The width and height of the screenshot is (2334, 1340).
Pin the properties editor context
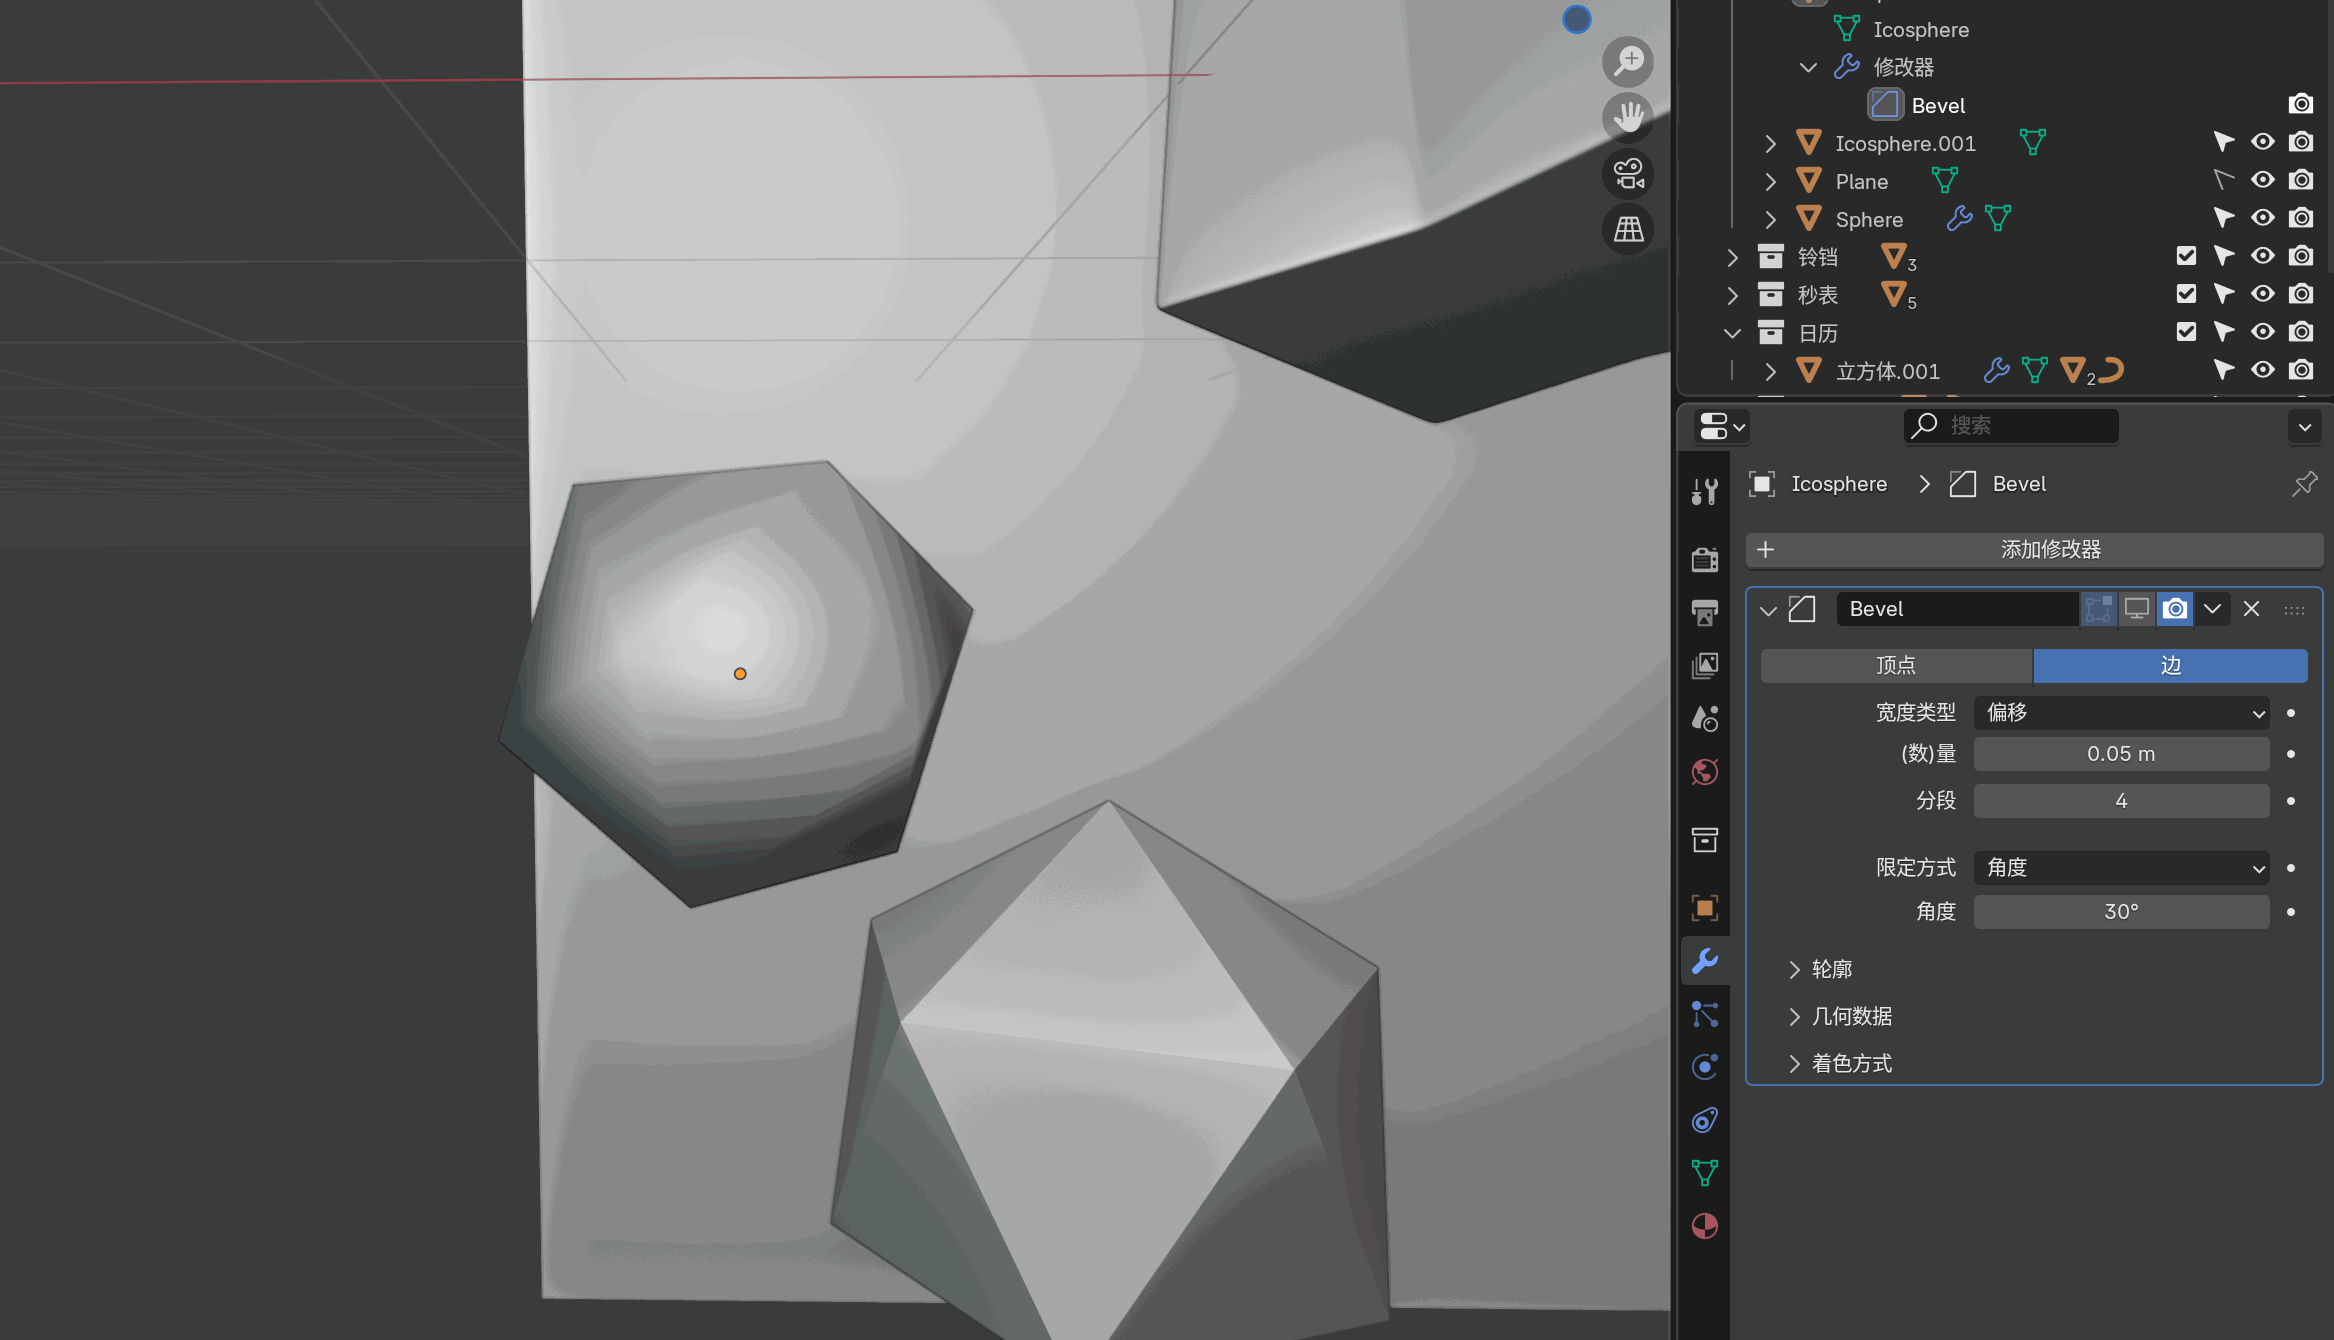2305,484
